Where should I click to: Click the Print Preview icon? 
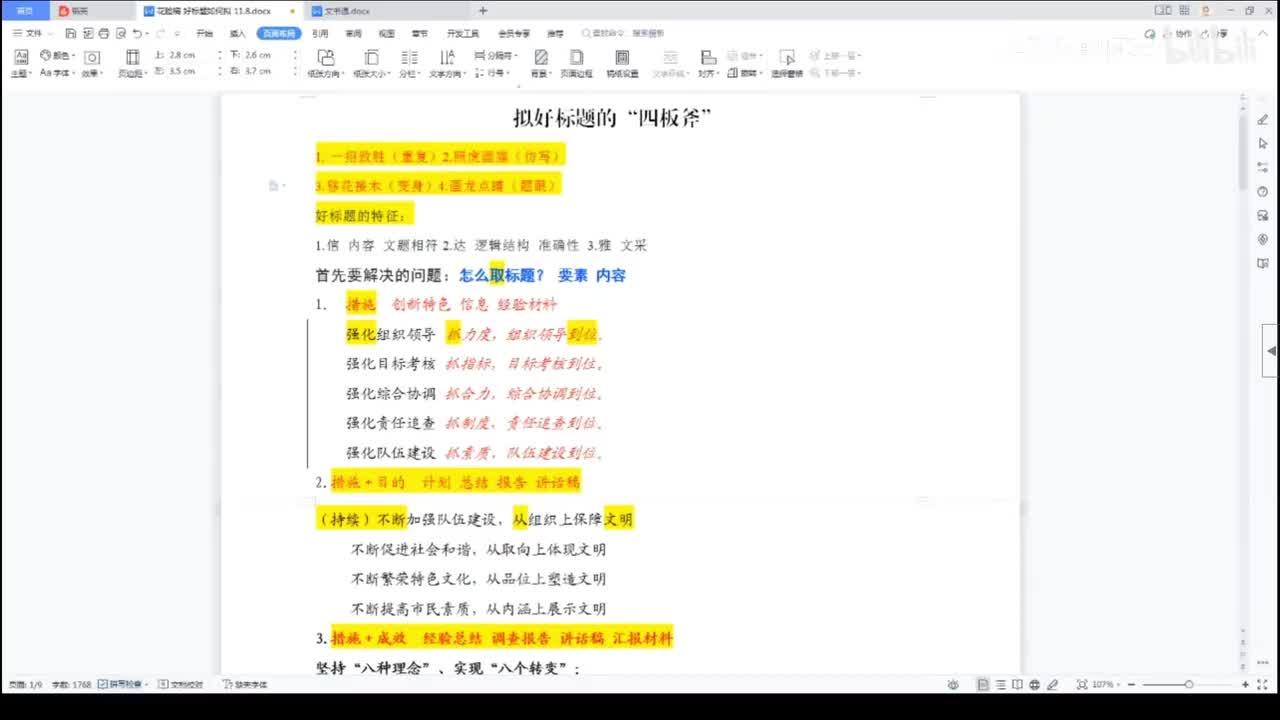[121, 33]
